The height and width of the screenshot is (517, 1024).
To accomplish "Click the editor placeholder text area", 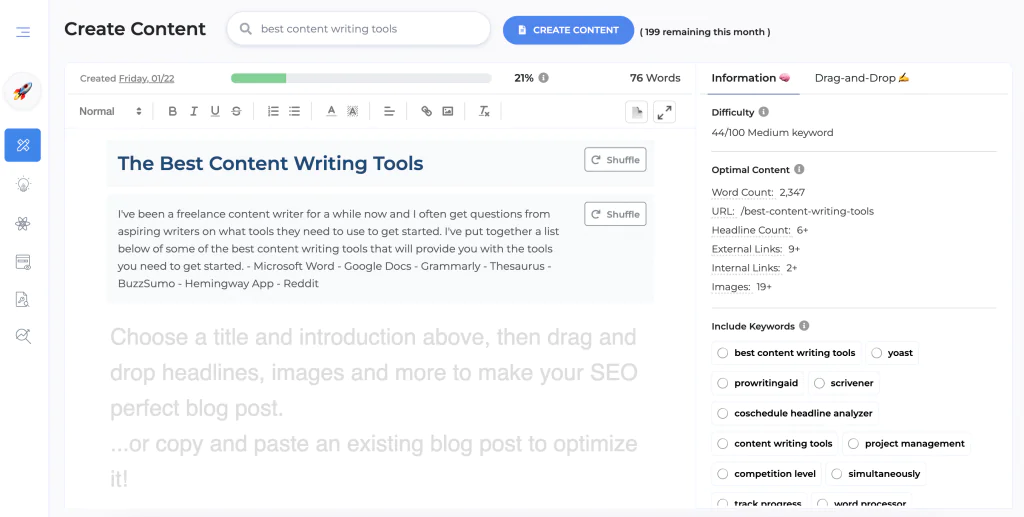I will 374,407.
